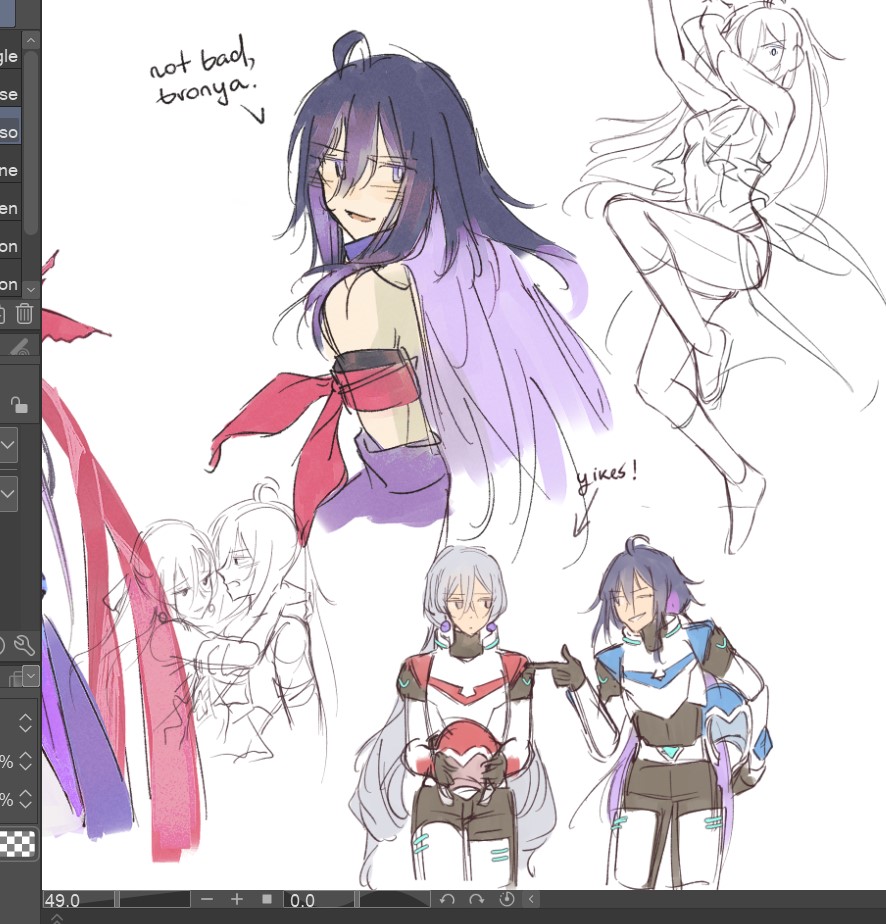Viewport: 886px width, 924px height.
Task: Open the wrench settings icon
Action: point(24,646)
